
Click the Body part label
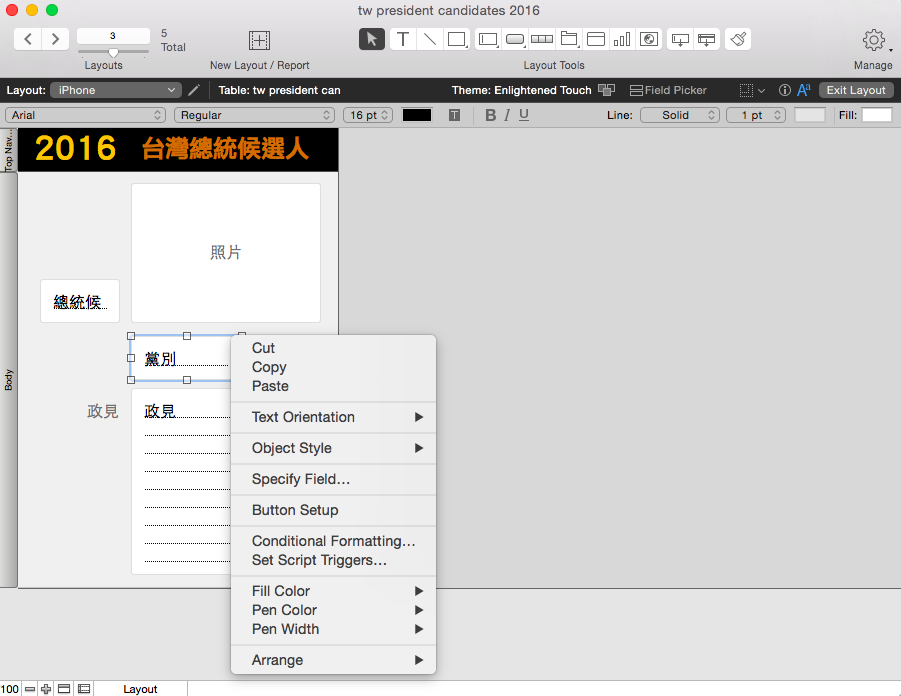[8, 380]
